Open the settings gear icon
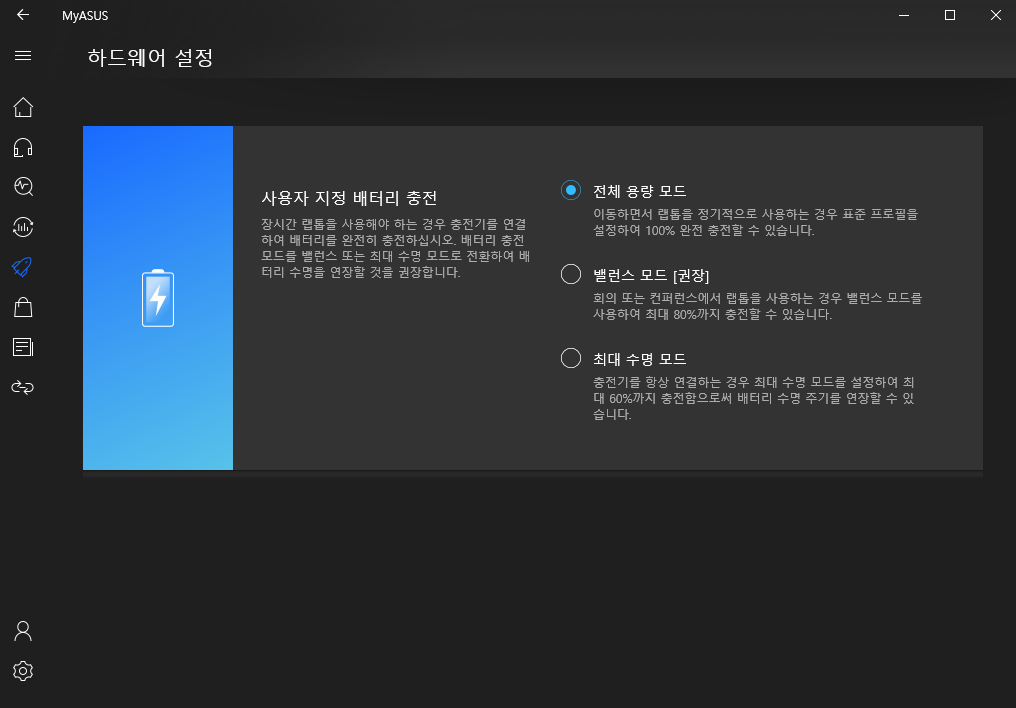The width and height of the screenshot is (1016, 708). coord(23,671)
